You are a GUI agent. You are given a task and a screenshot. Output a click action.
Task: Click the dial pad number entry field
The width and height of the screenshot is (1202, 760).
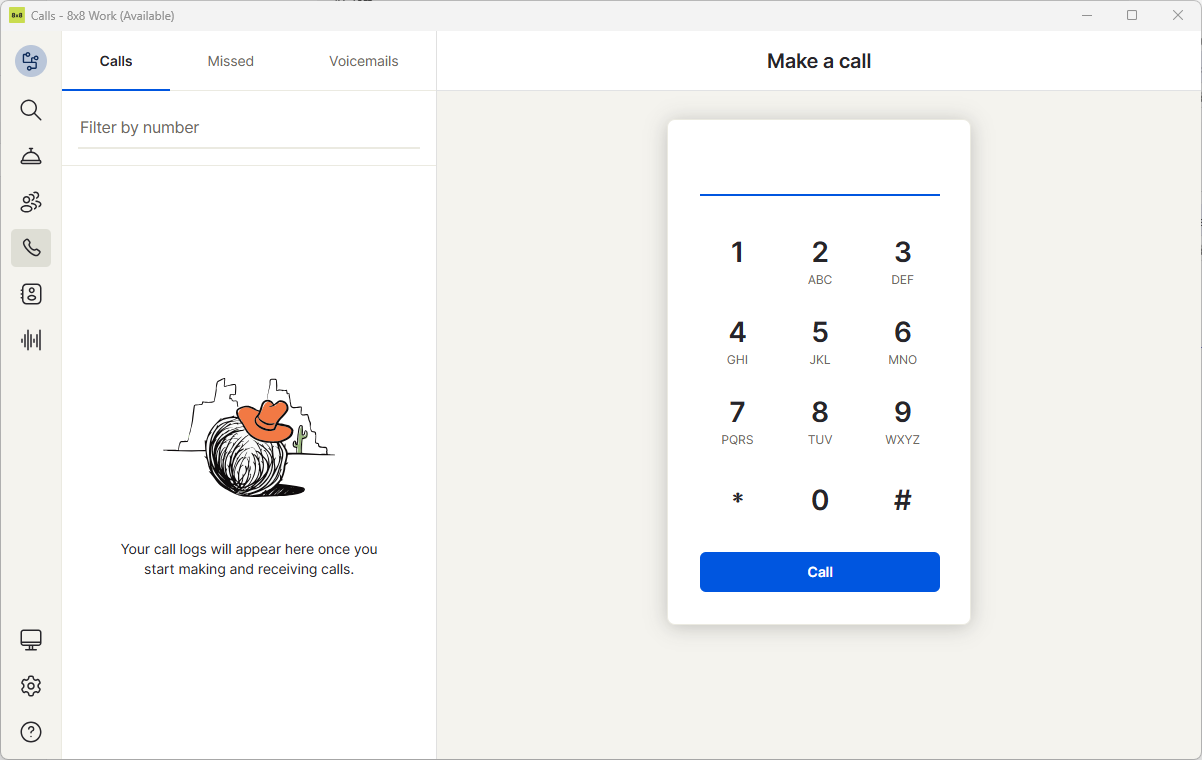(x=820, y=172)
